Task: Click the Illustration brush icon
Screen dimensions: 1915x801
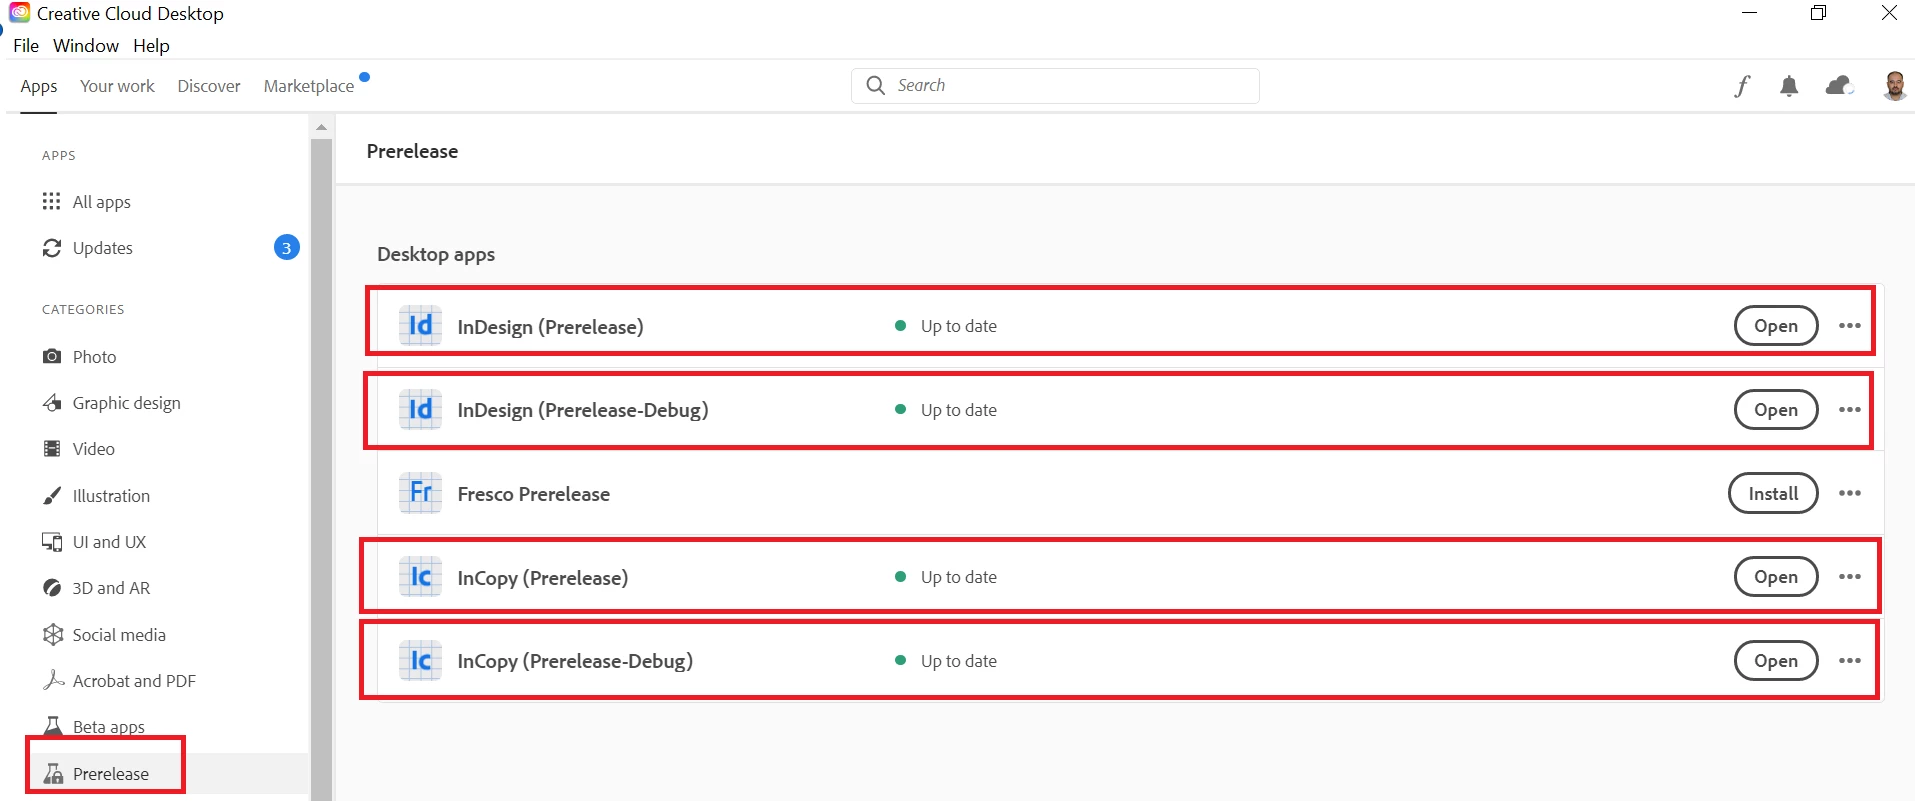Action: point(52,495)
